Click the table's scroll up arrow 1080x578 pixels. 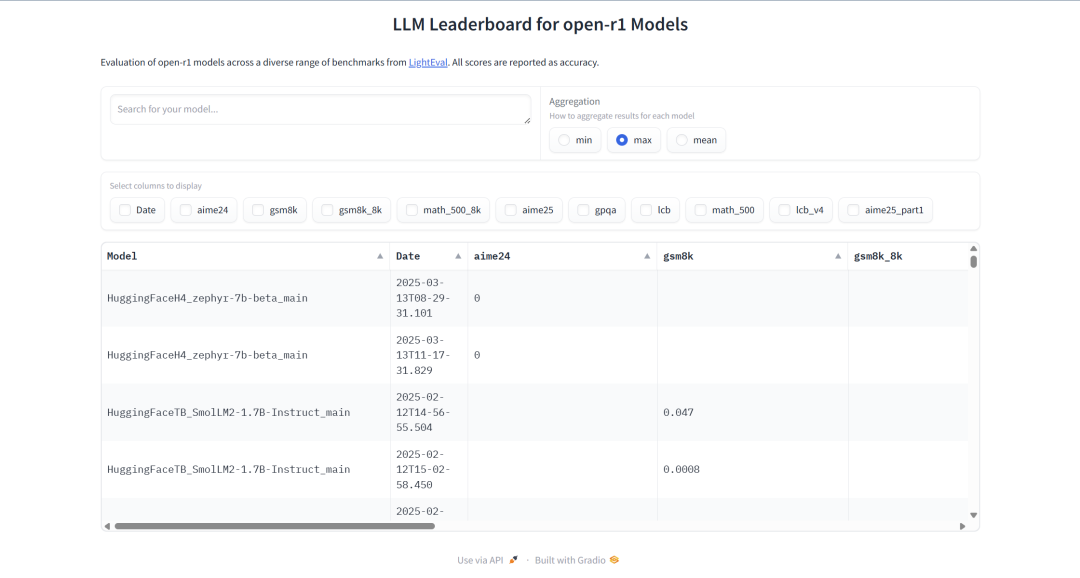point(973,249)
